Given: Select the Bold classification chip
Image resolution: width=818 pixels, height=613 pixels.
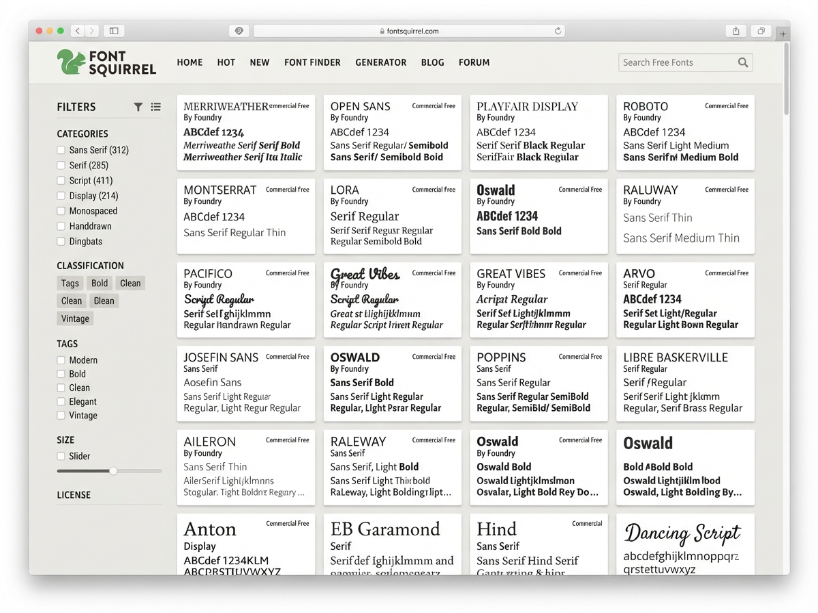Looking at the screenshot, I should click(x=99, y=283).
